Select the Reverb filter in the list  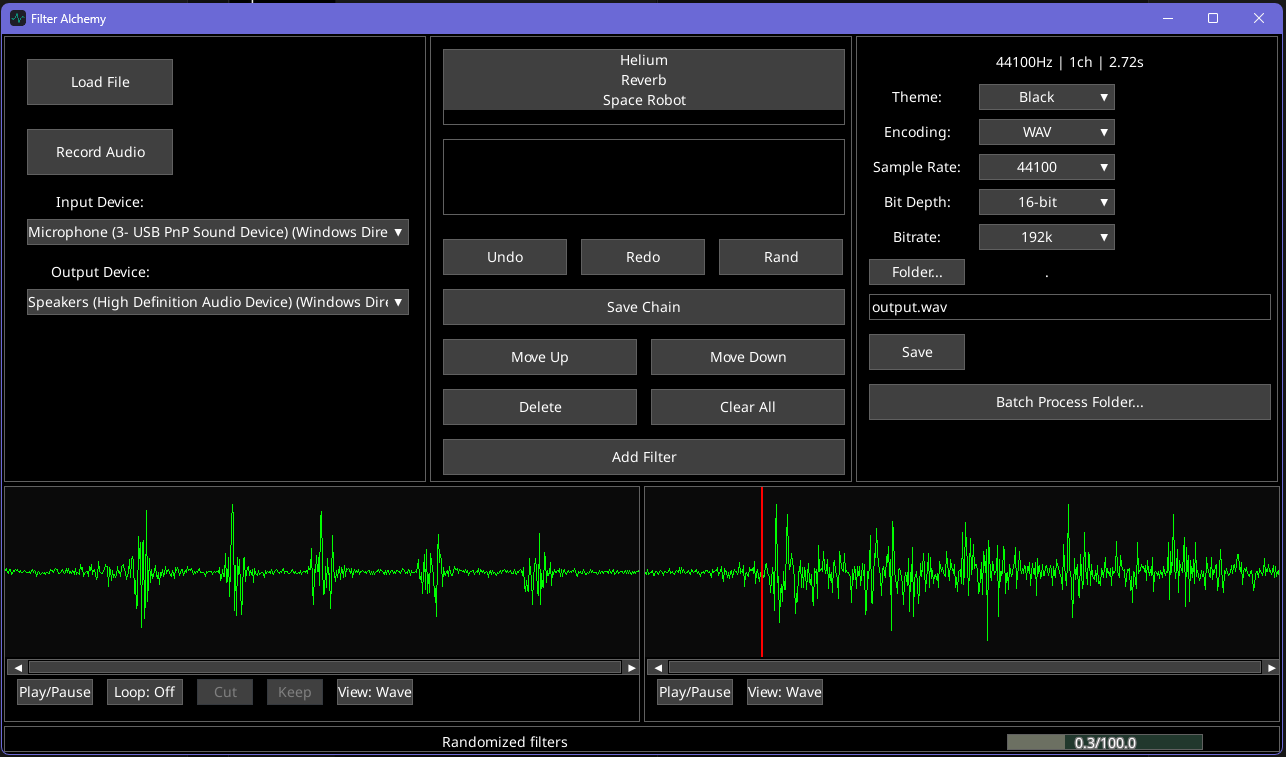(643, 80)
